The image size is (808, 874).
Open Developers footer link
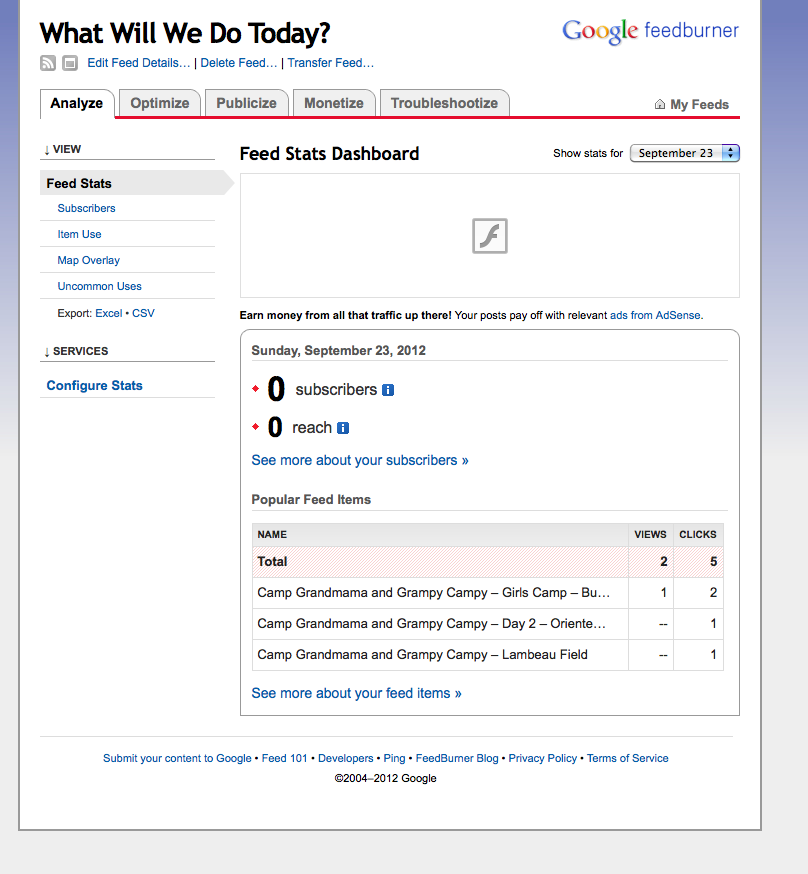(x=345, y=759)
